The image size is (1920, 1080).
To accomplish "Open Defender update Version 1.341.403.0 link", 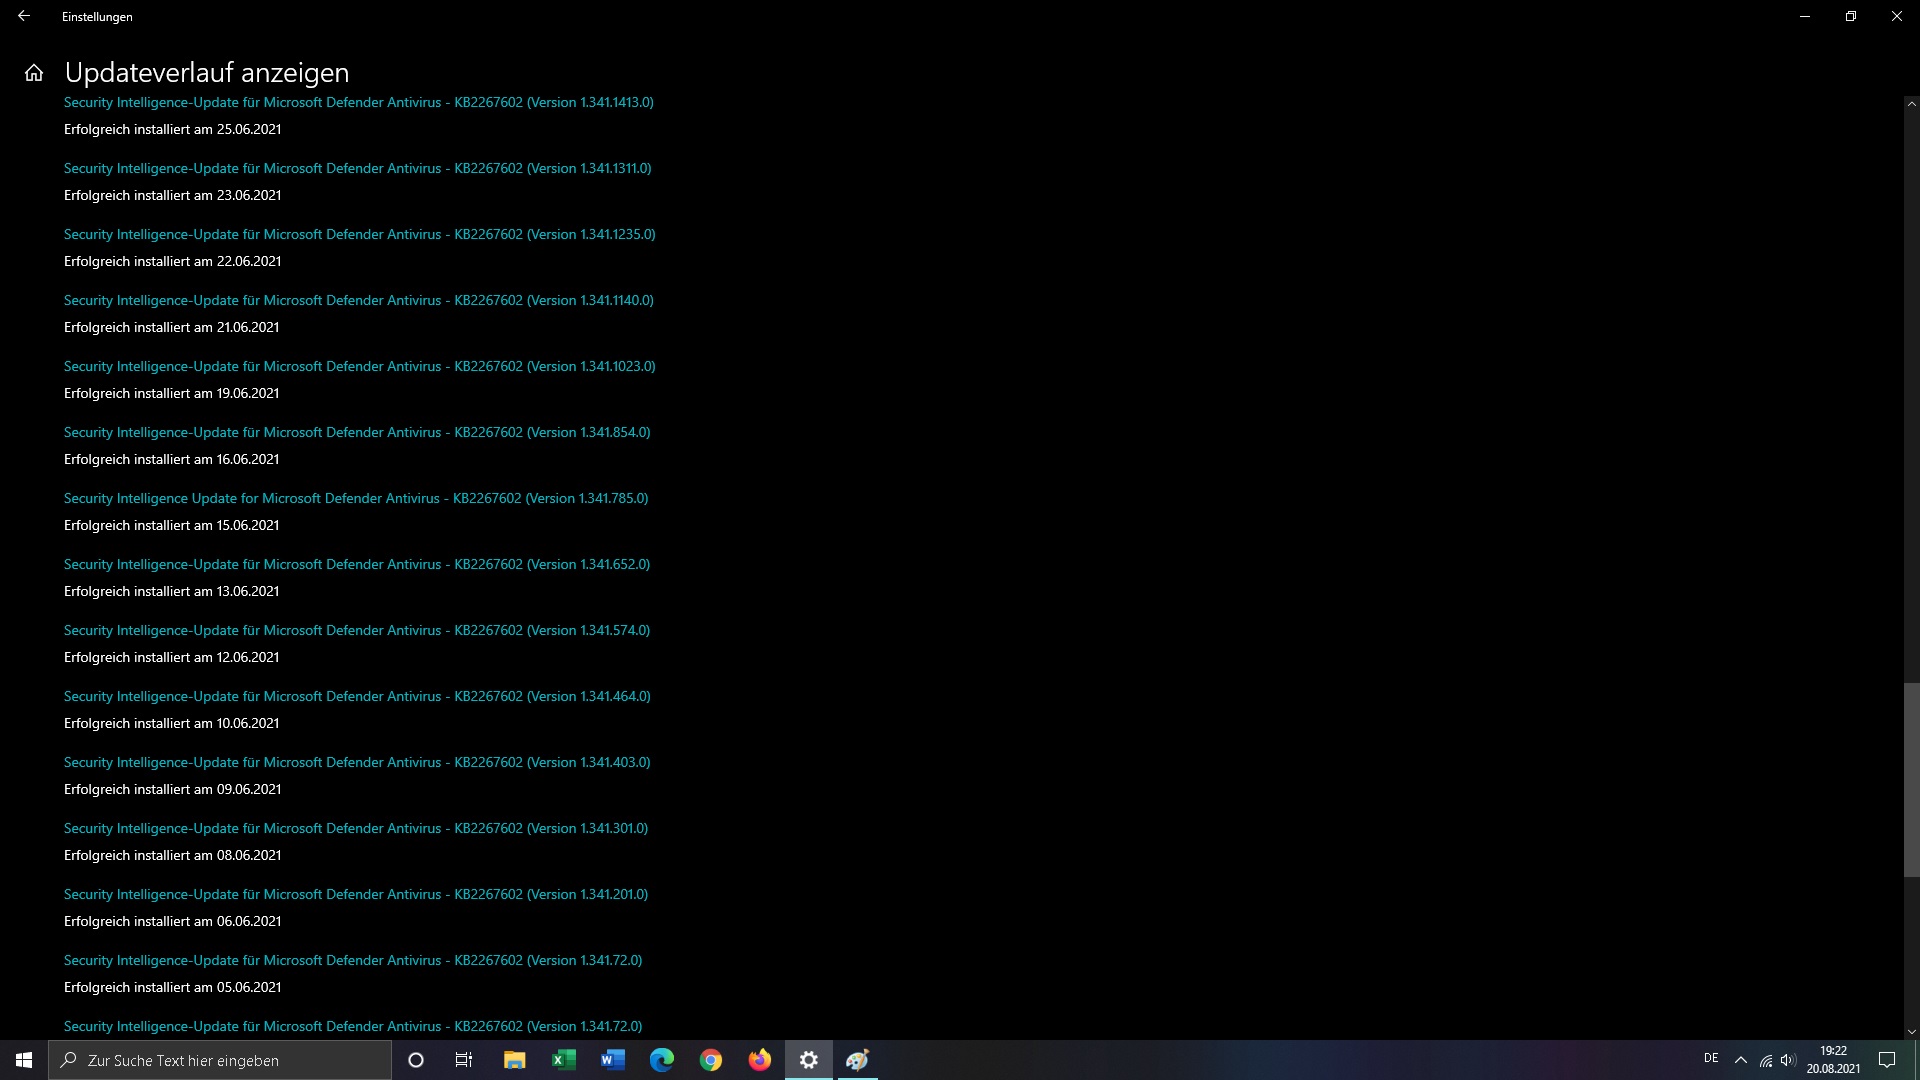I will (x=357, y=762).
